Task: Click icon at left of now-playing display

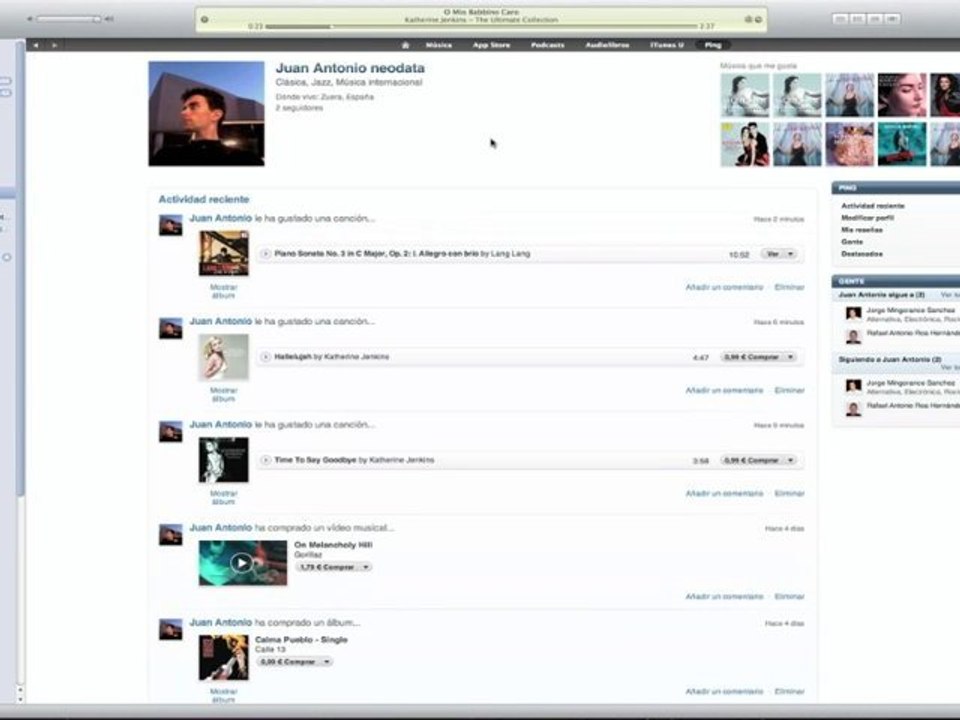Action: click(x=204, y=20)
